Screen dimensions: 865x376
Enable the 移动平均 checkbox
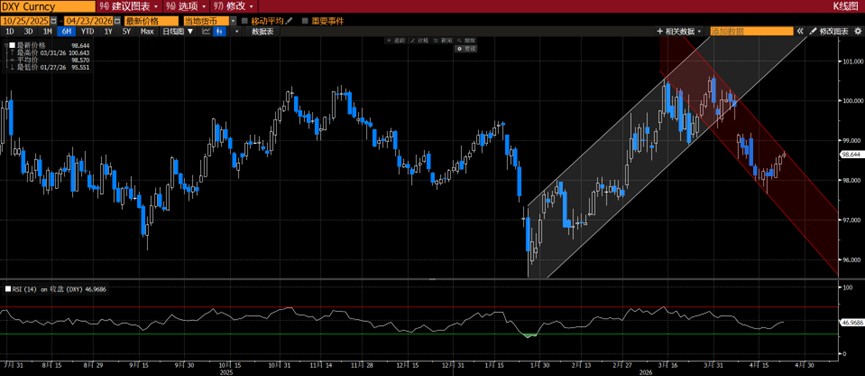[245, 20]
